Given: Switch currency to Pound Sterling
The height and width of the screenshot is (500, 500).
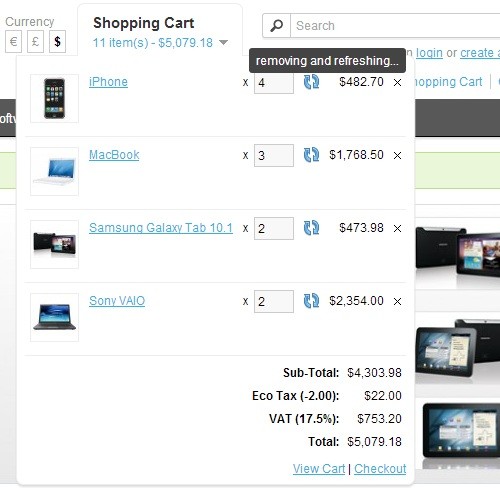Looking at the screenshot, I should (x=35, y=42).
